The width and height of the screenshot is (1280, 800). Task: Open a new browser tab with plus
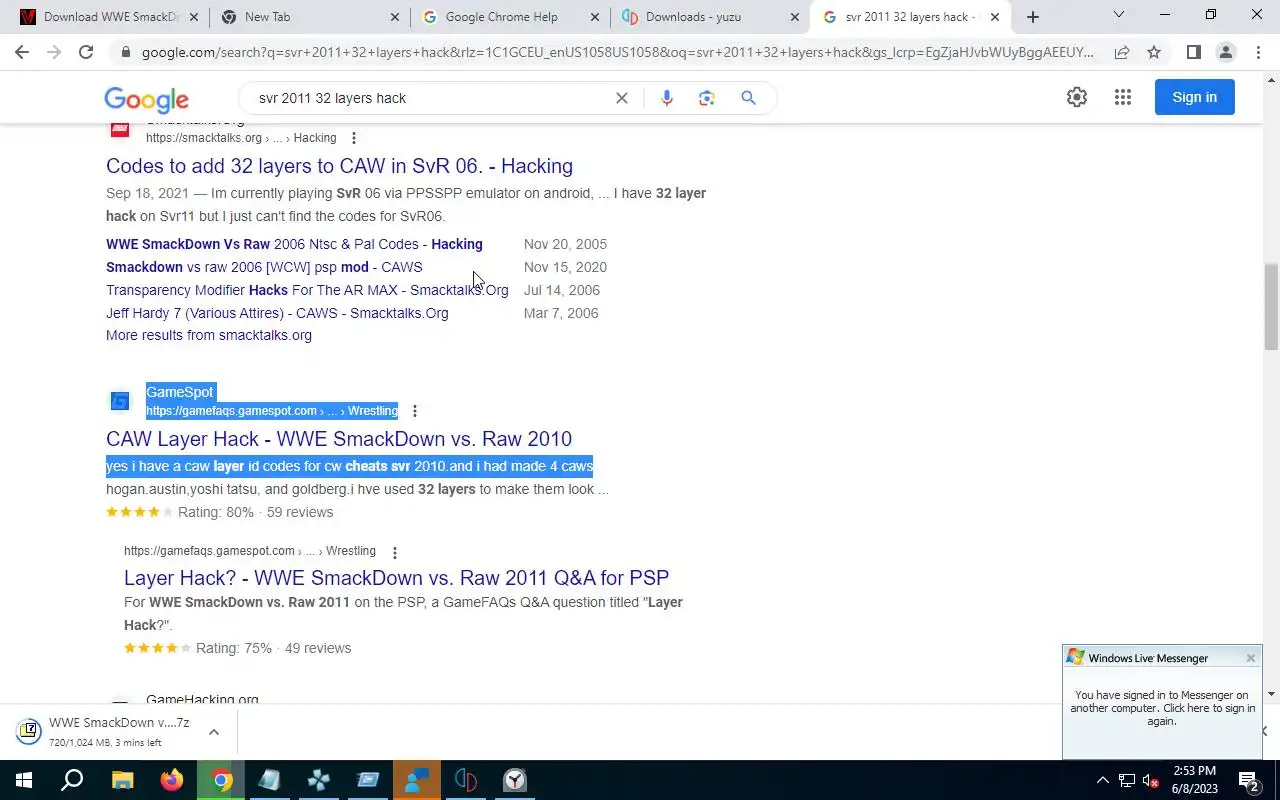click(x=1033, y=17)
